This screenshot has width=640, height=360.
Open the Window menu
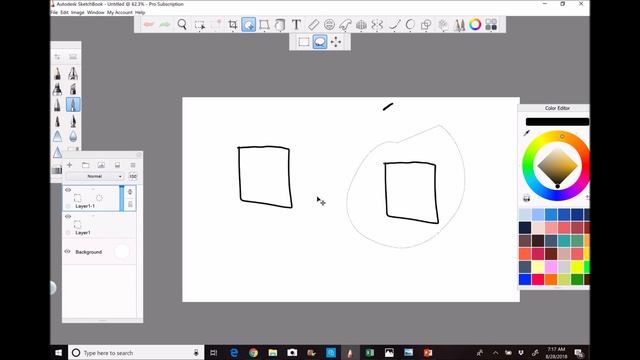96,13
